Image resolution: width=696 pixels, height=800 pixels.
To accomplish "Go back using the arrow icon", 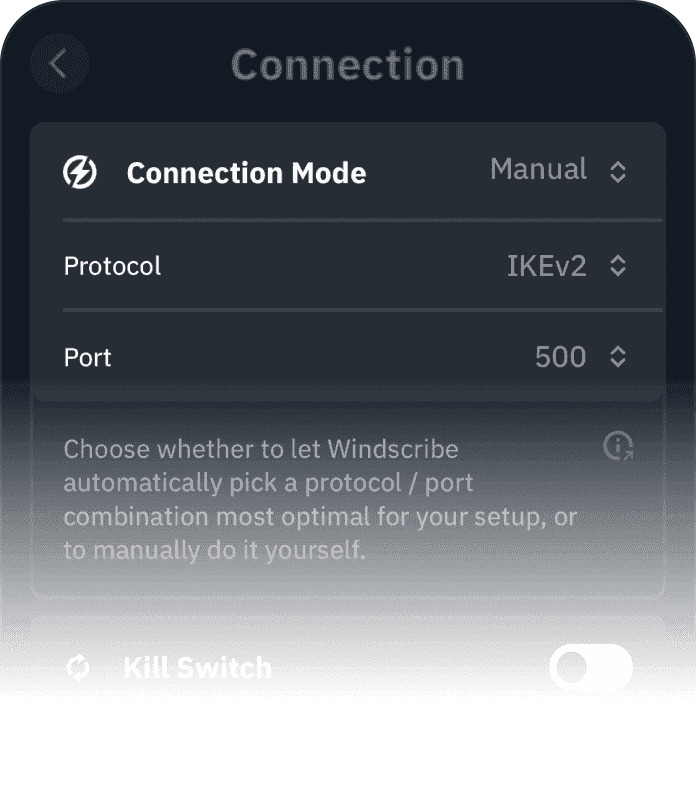I will [58, 65].
